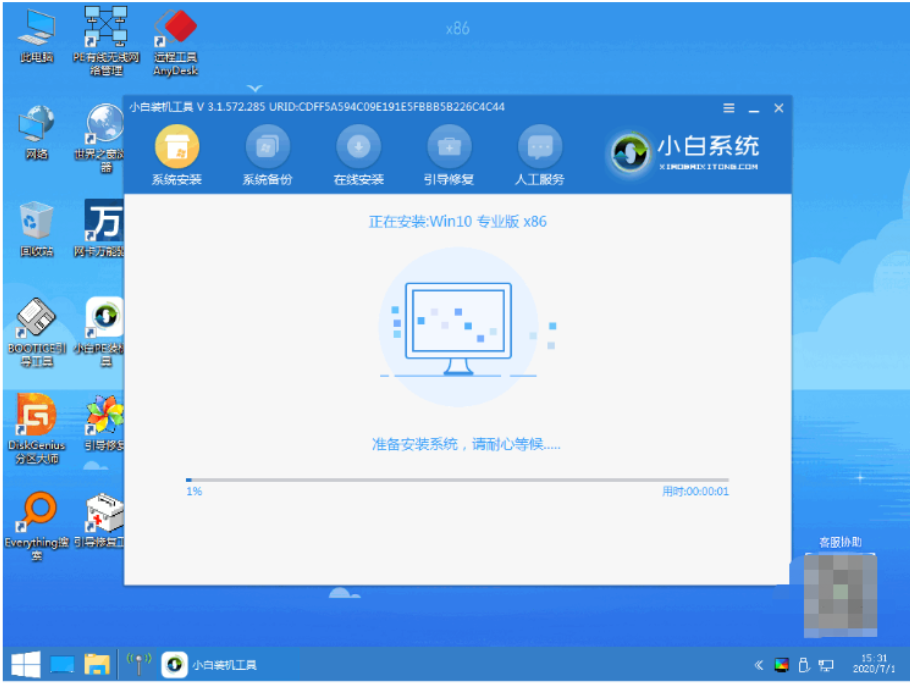Open 回收站 recycle bin
Image resolution: width=910 pixels, height=684 pixels.
click(37, 229)
